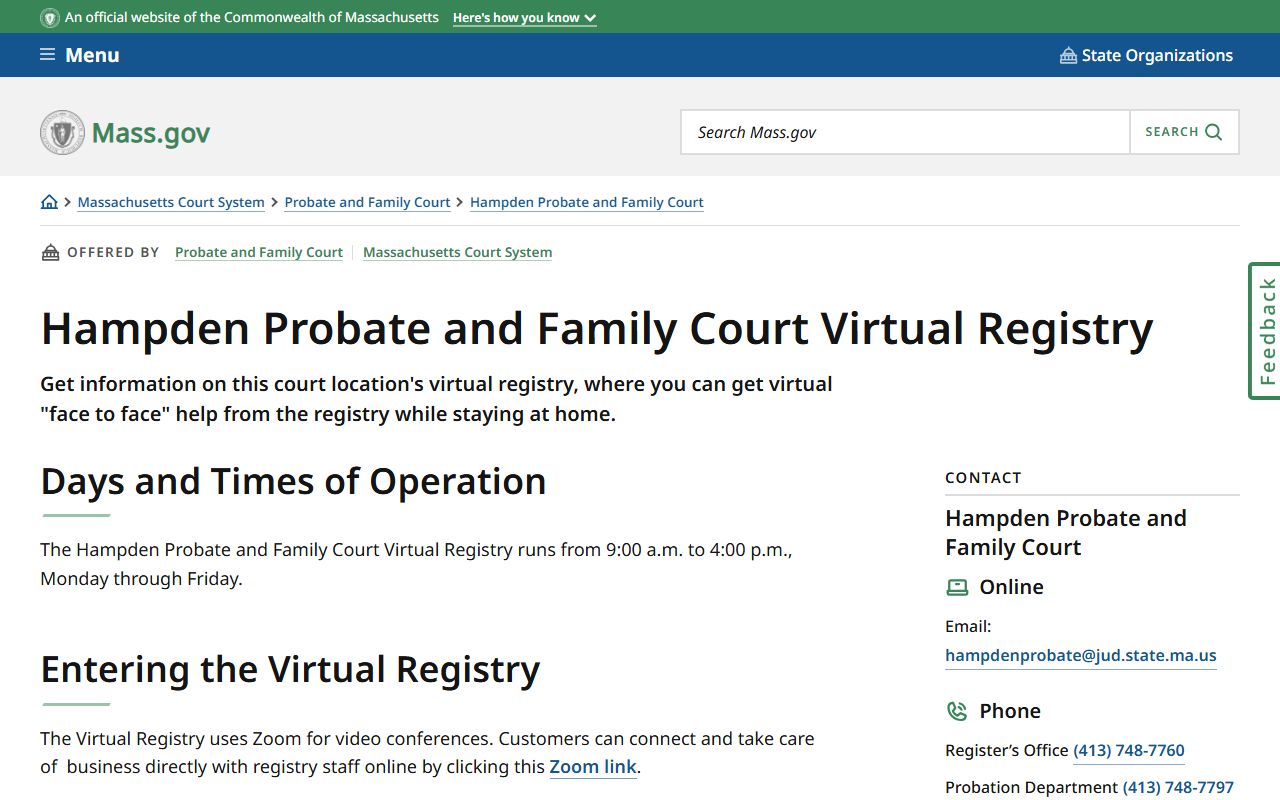
Task: Go to home via breadcrumb house icon
Action: (49, 202)
